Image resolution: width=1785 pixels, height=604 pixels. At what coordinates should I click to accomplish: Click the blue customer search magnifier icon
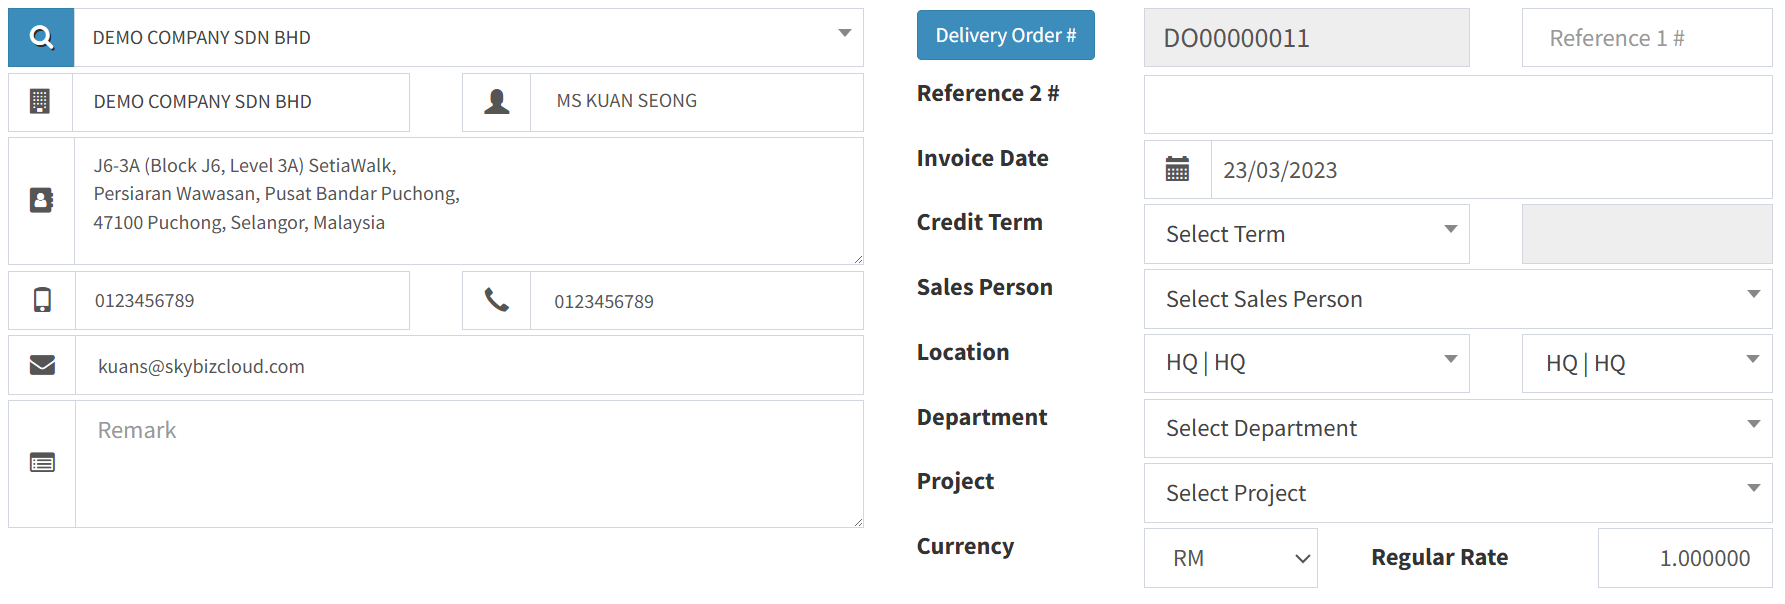click(x=41, y=38)
